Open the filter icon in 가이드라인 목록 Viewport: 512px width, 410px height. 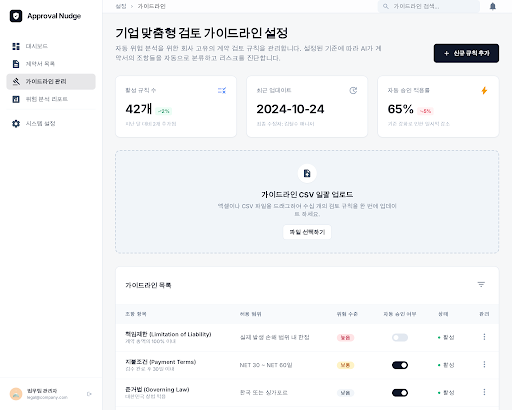point(481,284)
